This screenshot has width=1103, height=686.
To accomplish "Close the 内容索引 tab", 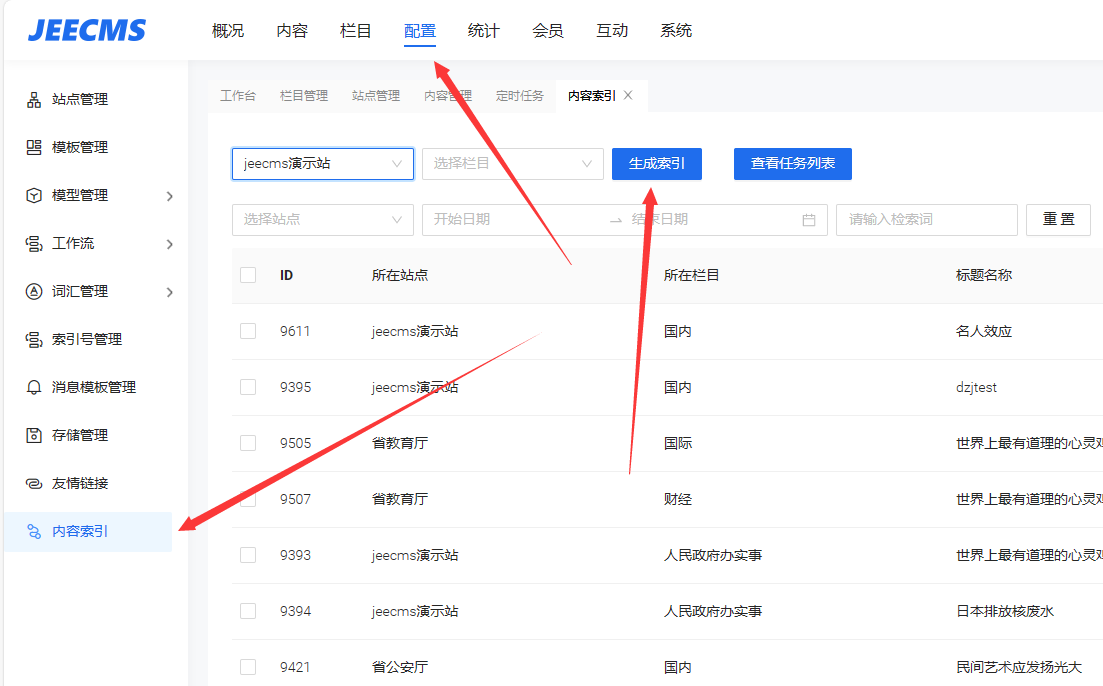I will click(x=628, y=95).
